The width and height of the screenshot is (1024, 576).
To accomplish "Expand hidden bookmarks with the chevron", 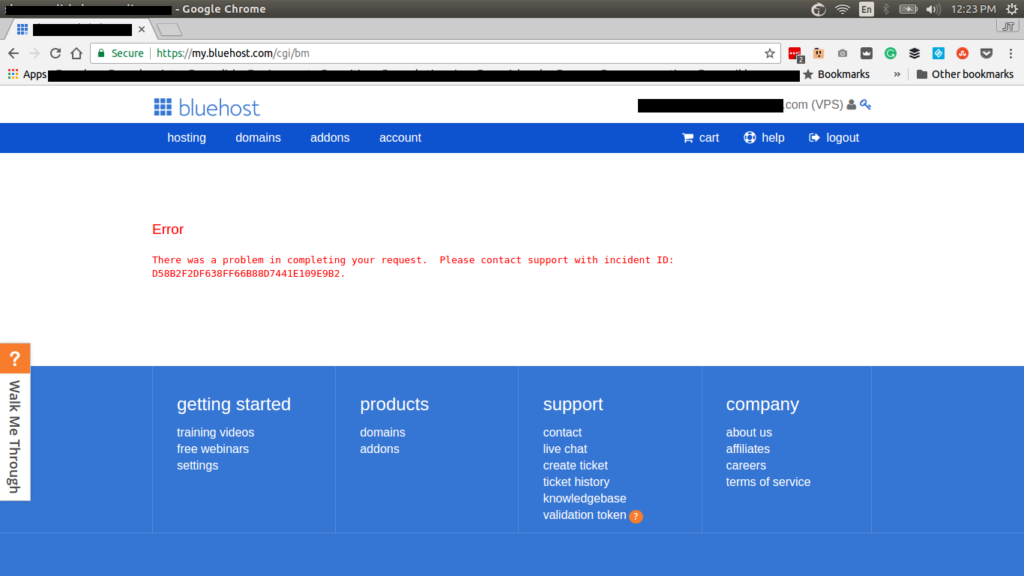I will click(x=897, y=74).
